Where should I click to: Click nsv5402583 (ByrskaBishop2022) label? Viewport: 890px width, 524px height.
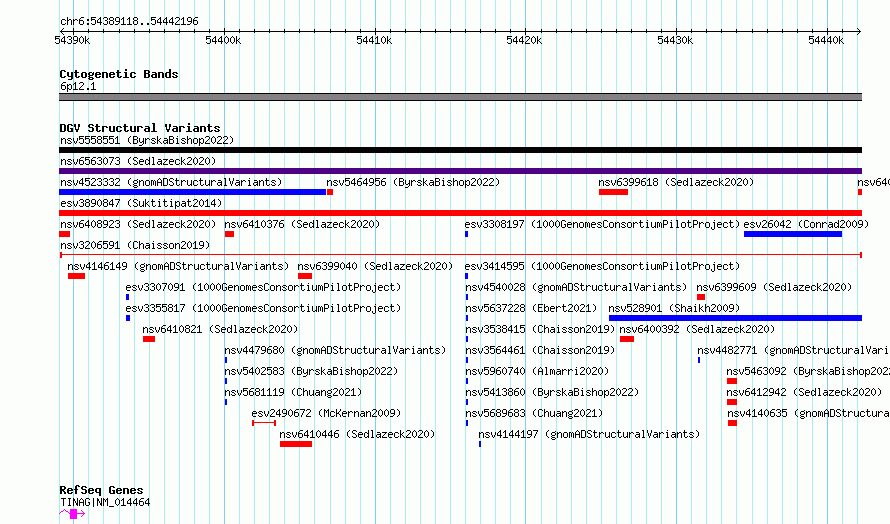[311, 371]
